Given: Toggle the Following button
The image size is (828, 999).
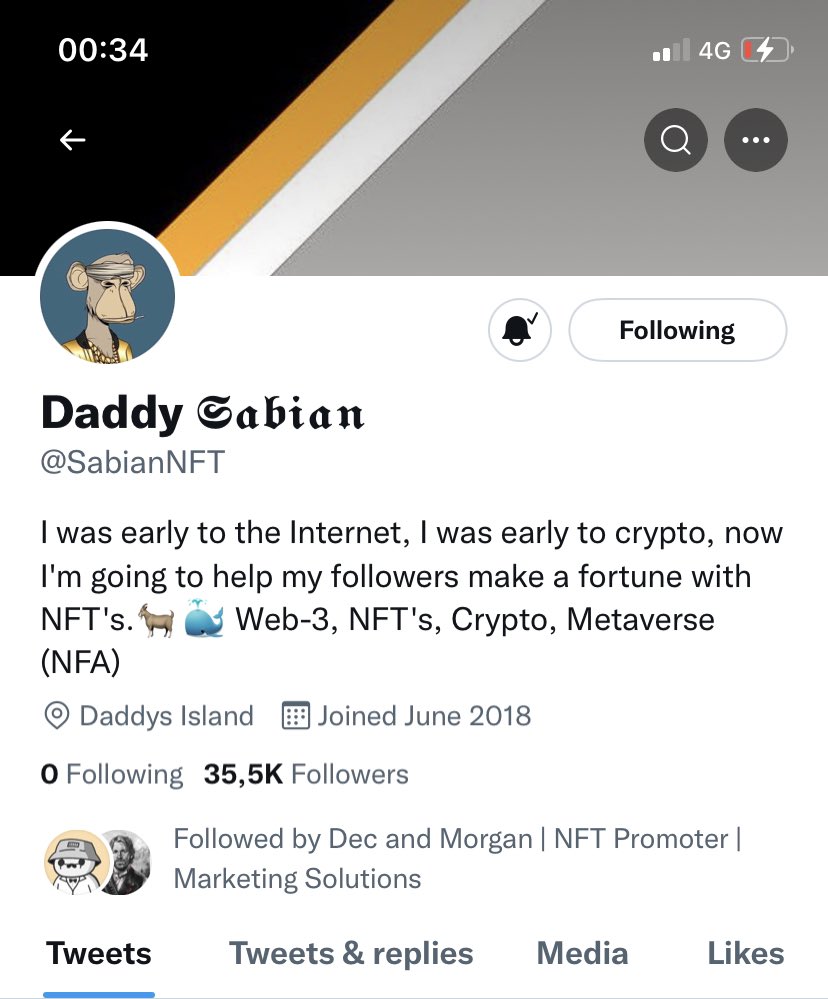Looking at the screenshot, I should point(678,330).
